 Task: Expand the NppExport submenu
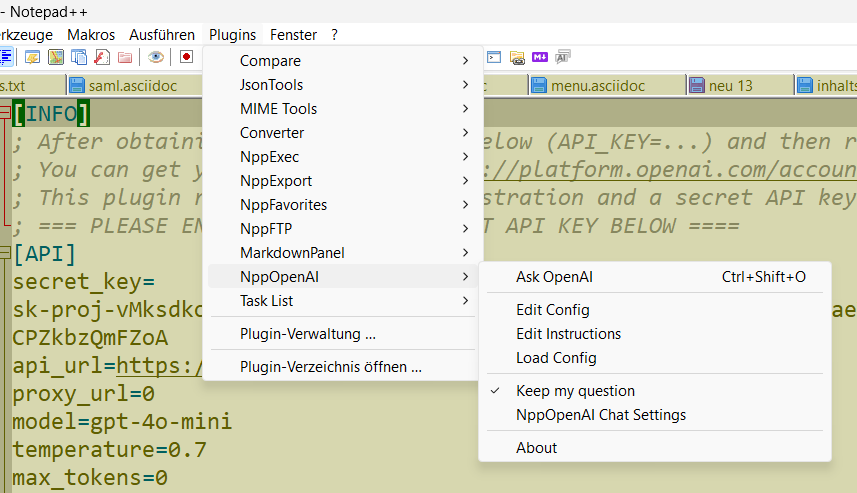click(x=343, y=181)
